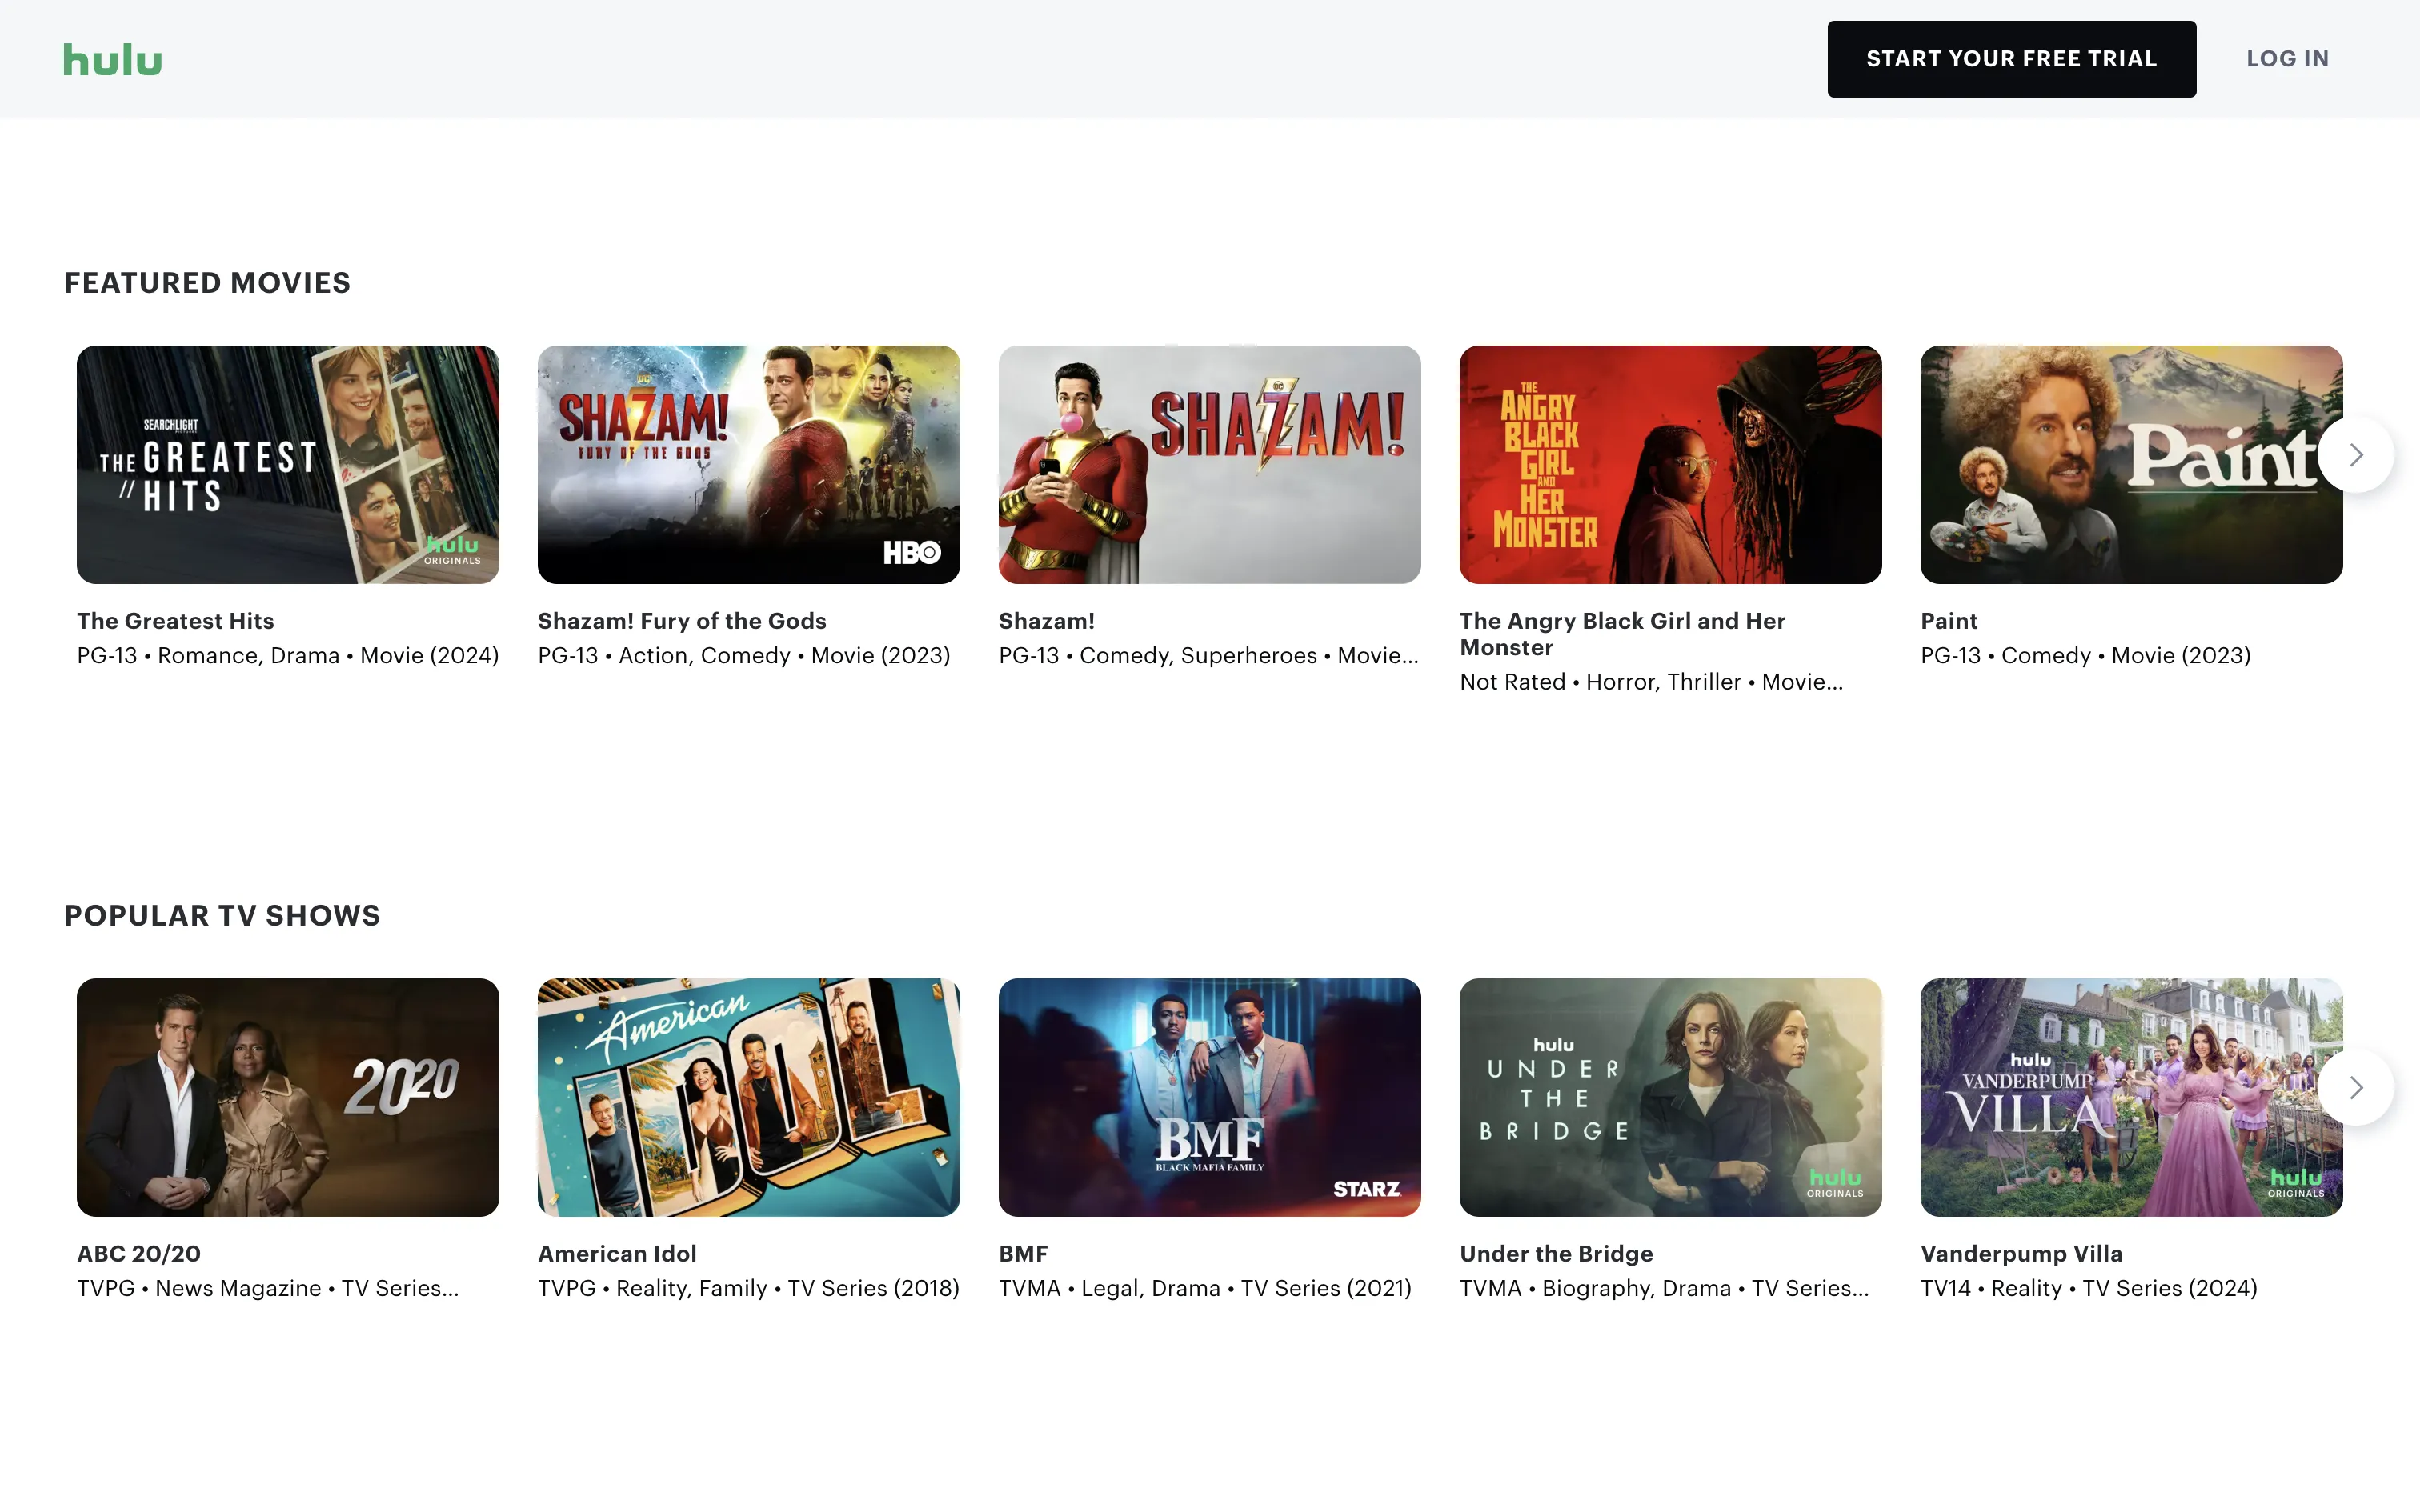Click The Greatest Hits title text

[175, 621]
